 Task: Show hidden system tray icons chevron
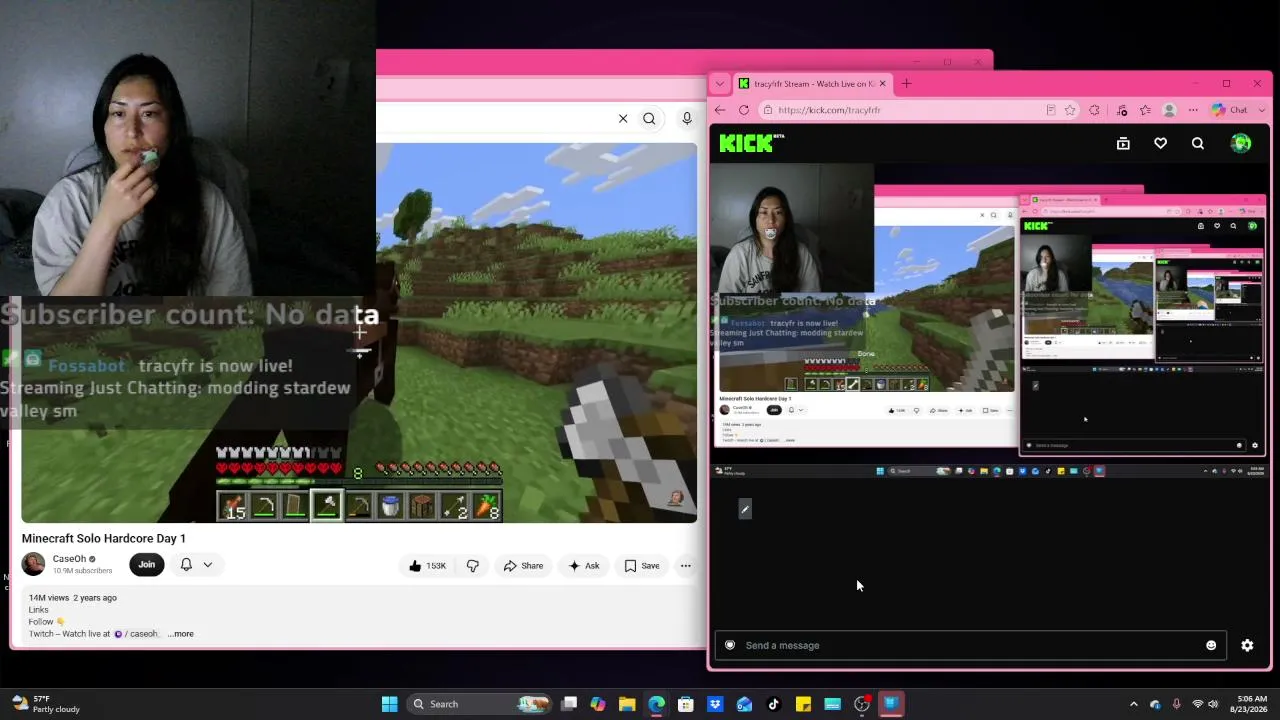(x=1133, y=704)
